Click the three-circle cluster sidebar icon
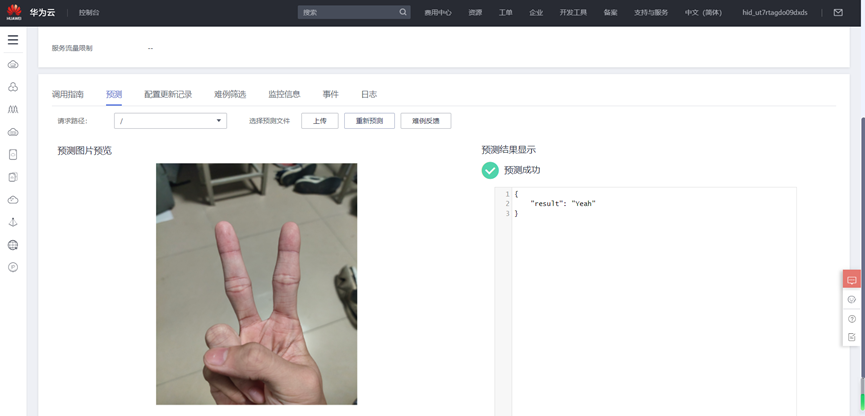 coord(13,87)
